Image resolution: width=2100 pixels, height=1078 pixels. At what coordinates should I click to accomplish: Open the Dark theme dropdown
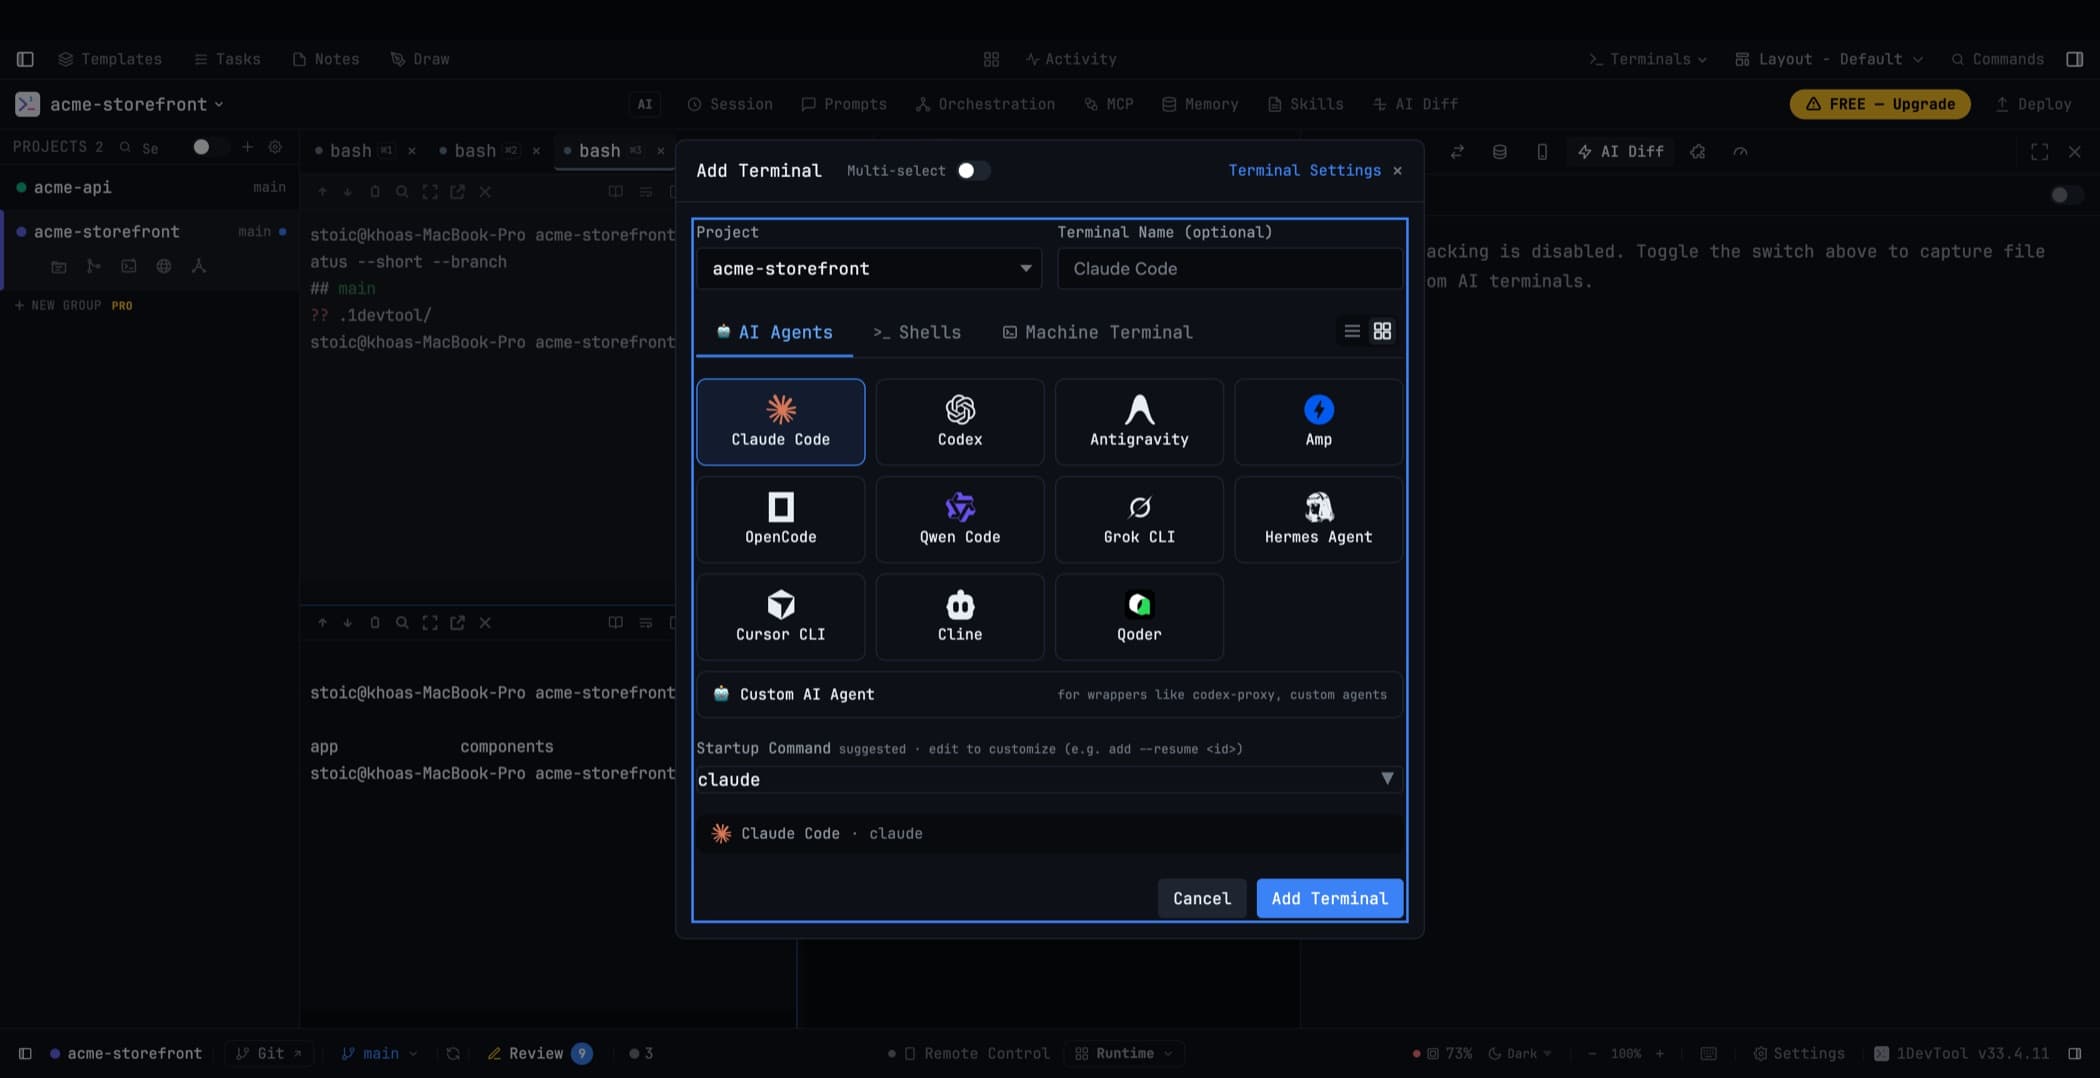tap(1520, 1053)
